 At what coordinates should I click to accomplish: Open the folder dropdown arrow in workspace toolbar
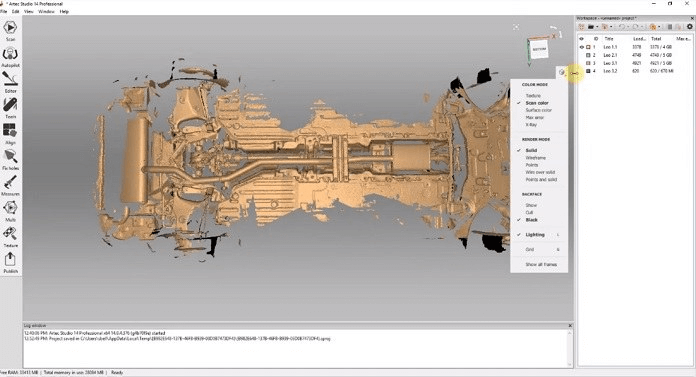pyautogui.click(x=597, y=27)
